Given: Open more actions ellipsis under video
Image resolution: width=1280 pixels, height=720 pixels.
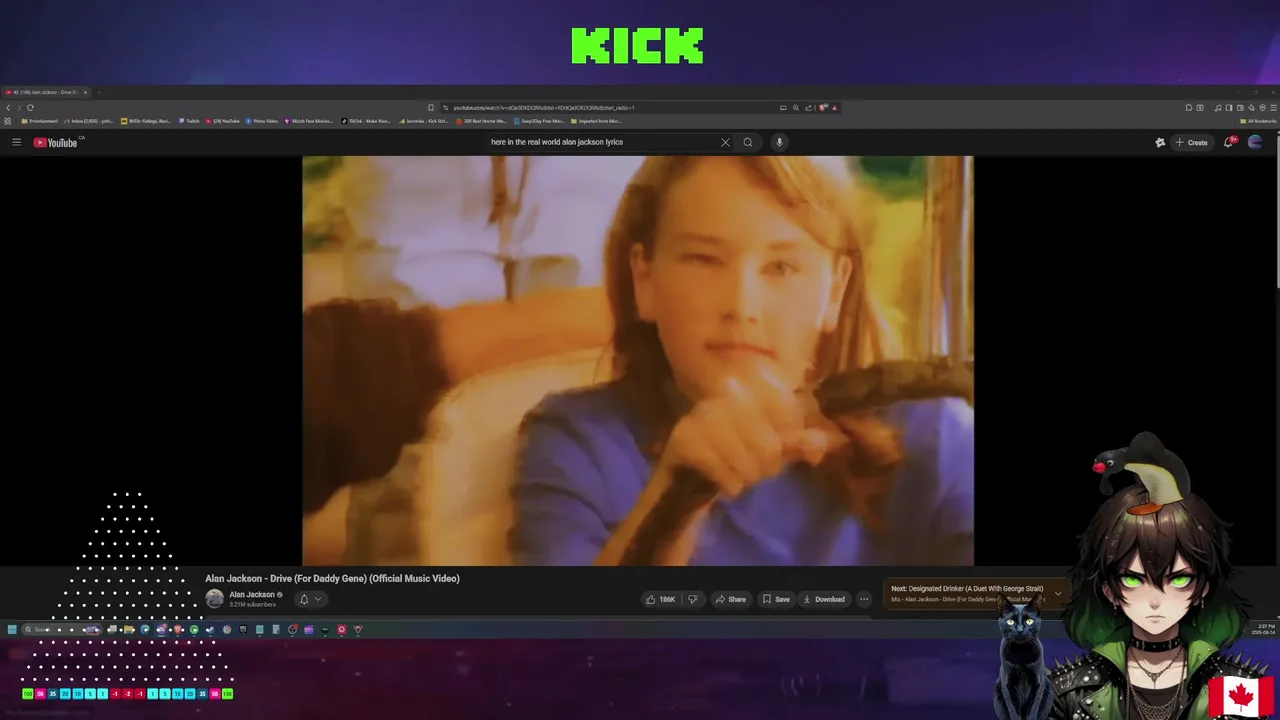Looking at the screenshot, I should point(864,599).
